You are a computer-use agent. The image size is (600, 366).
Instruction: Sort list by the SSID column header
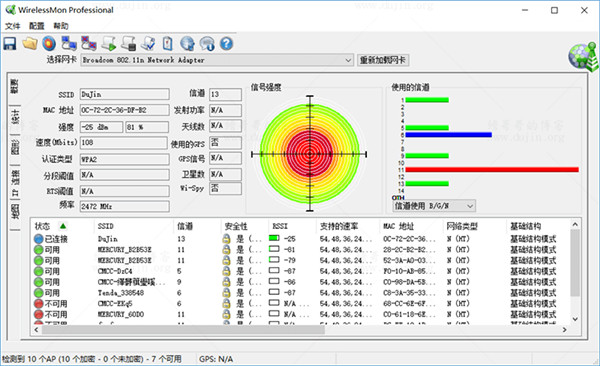(x=134, y=226)
